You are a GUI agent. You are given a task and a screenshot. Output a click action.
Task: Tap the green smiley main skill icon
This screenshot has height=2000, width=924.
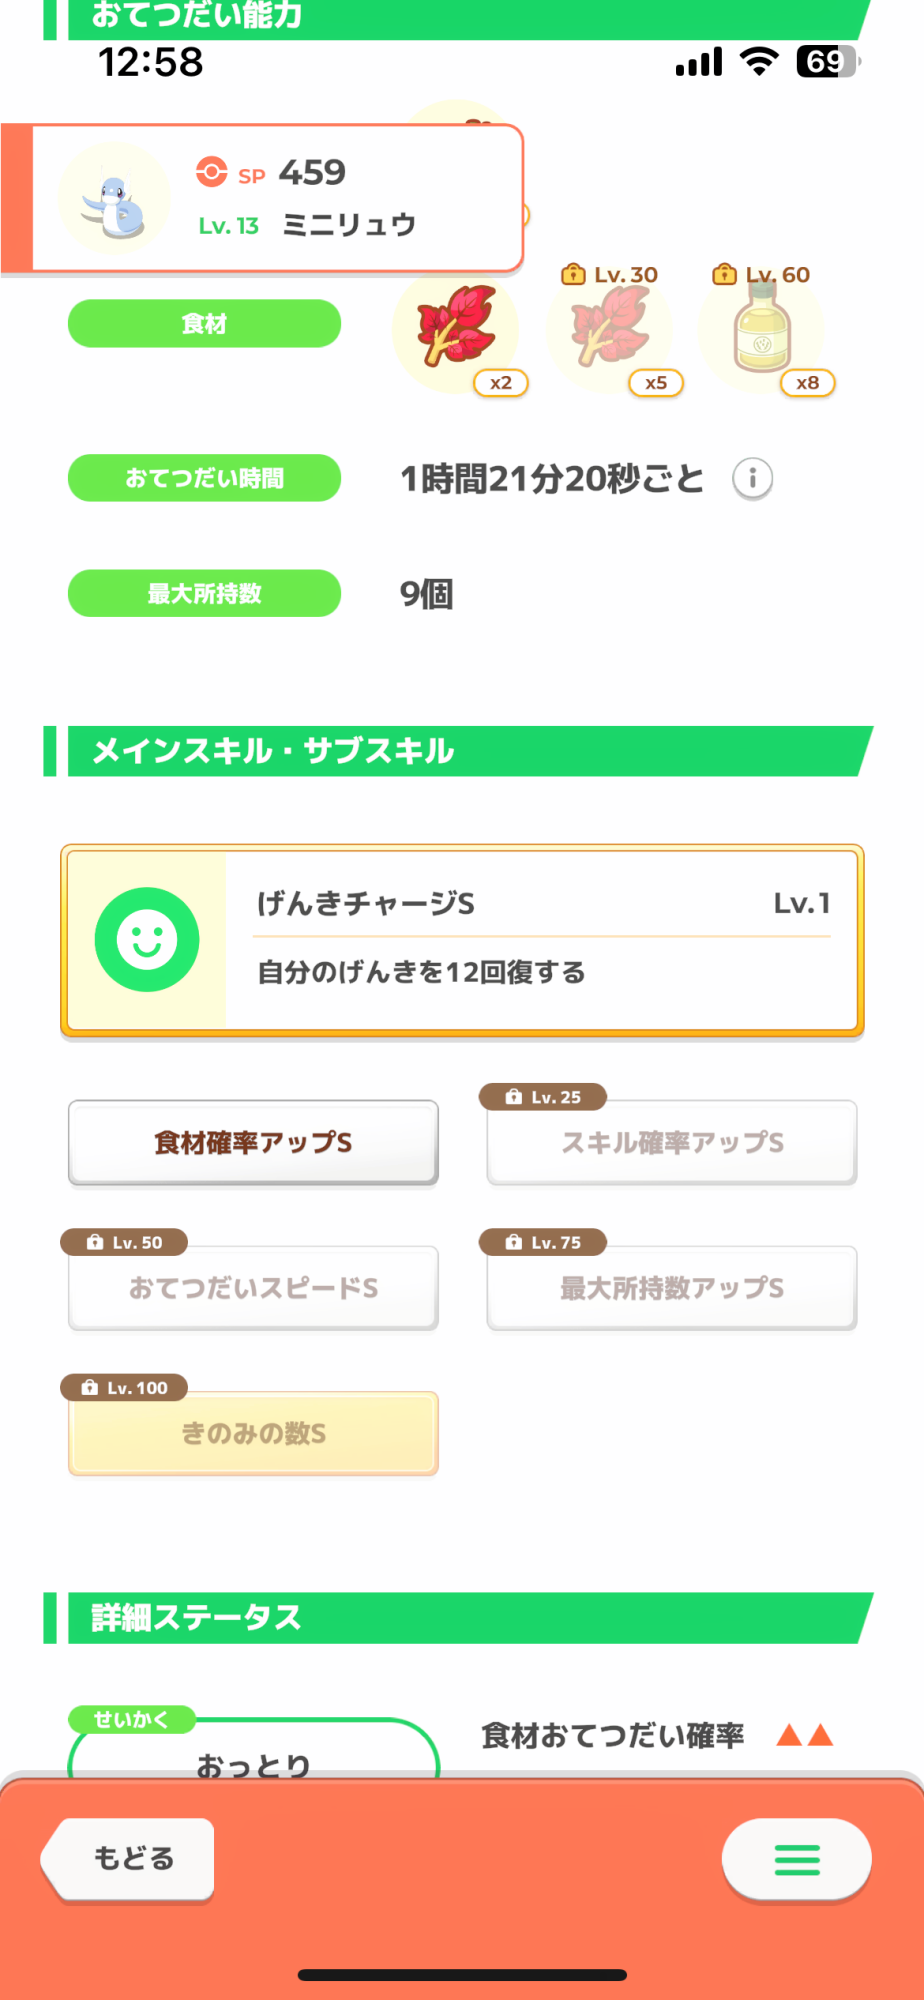tap(147, 940)
